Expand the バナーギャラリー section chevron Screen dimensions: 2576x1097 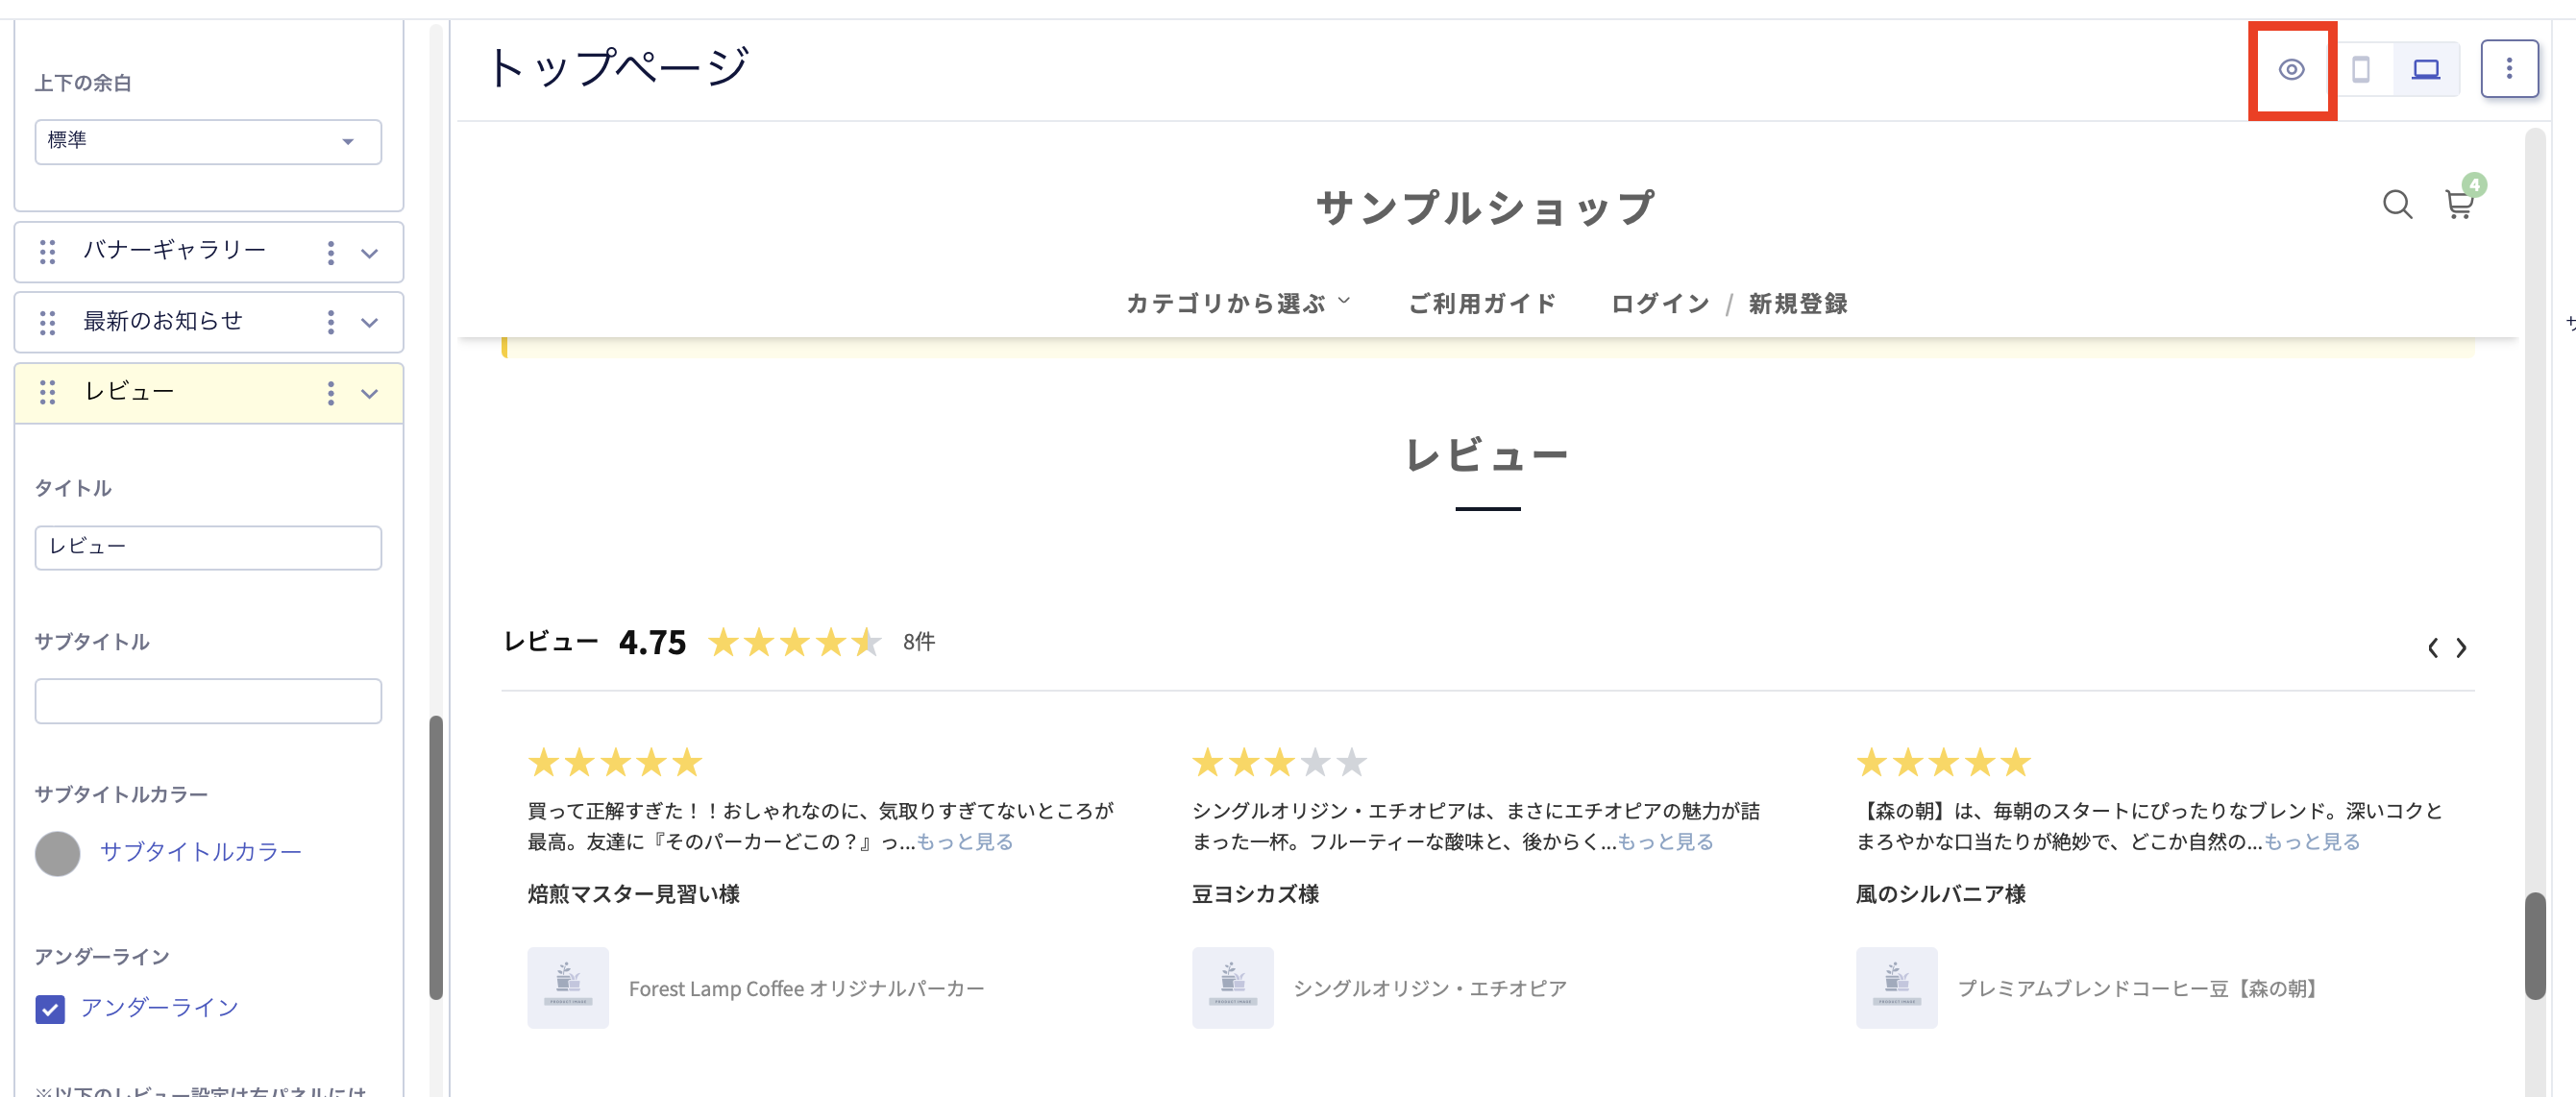[x=369, y=253]
